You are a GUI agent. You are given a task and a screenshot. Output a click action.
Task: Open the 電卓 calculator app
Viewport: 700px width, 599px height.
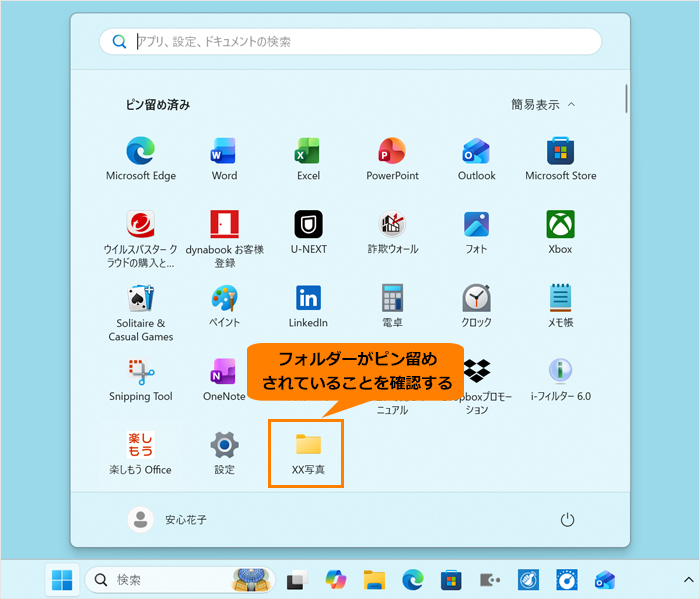point(392,306)
